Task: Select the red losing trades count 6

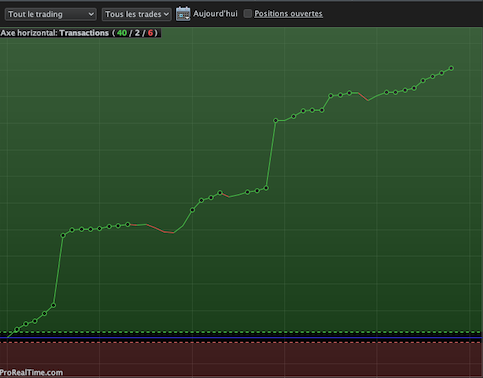Action: point(150,33)
